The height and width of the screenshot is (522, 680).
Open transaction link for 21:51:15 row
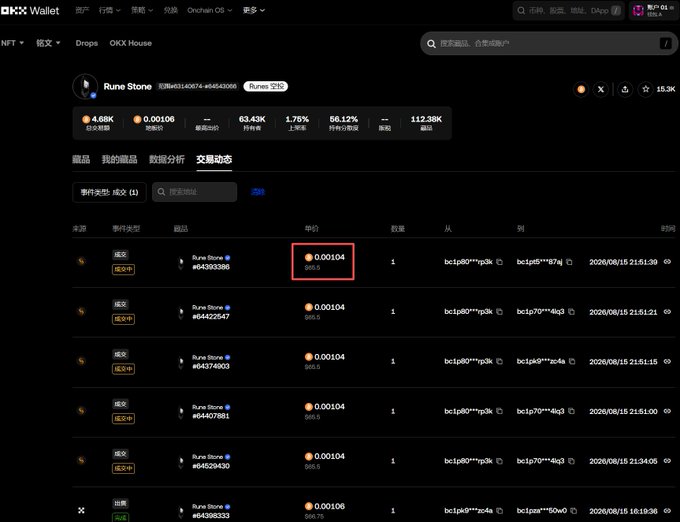point(667,361)
